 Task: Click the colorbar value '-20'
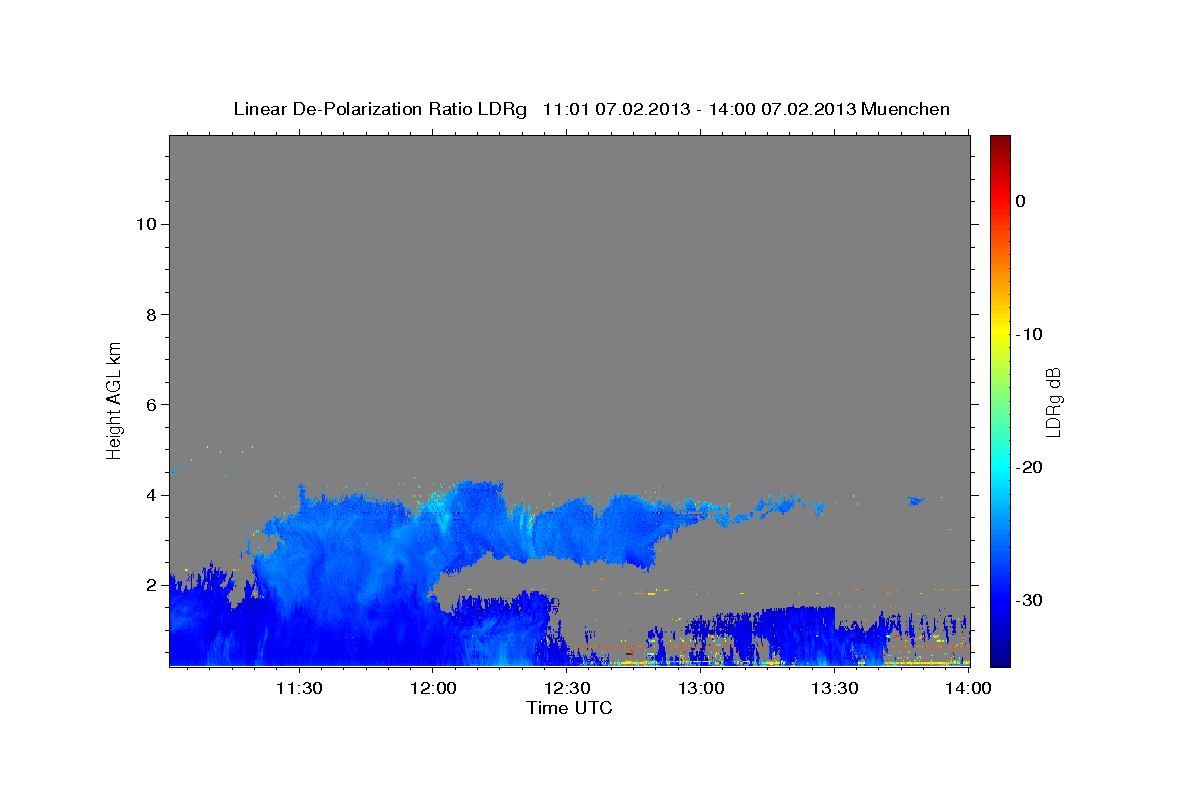[x=1030, y=467]
